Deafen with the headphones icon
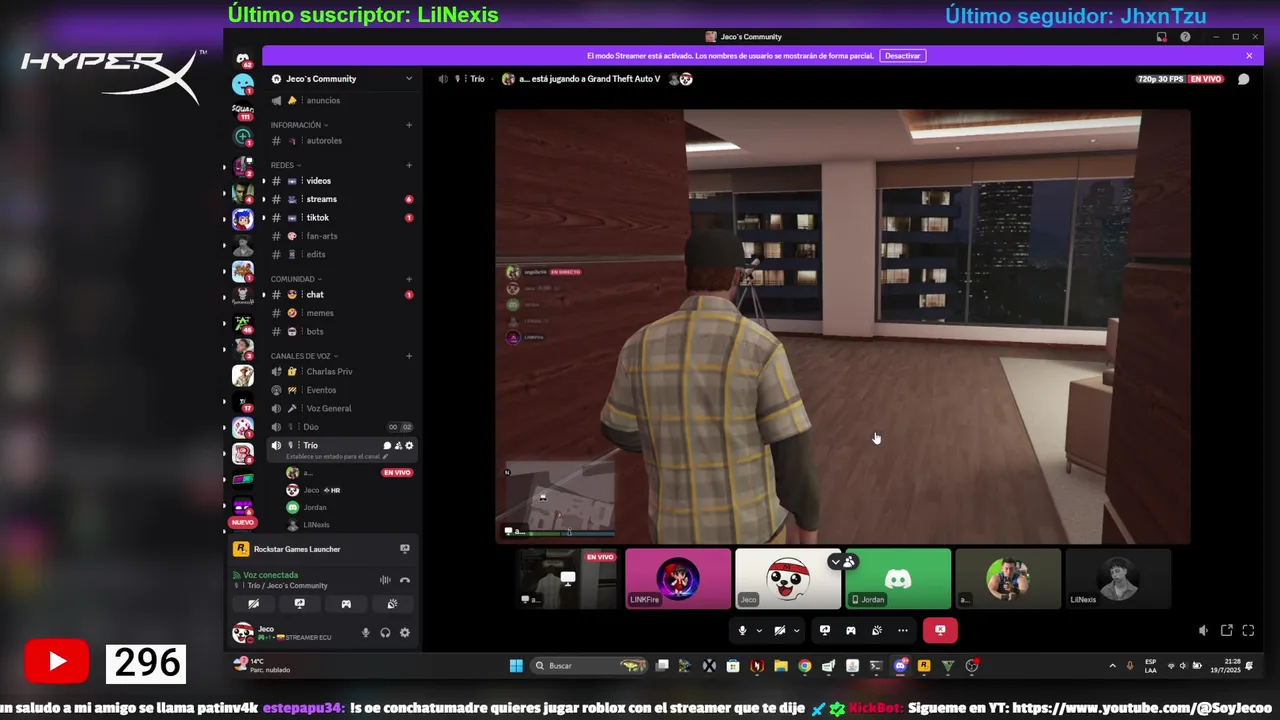The height and width of the screenshot is (720, 1280). click(385, 633)
